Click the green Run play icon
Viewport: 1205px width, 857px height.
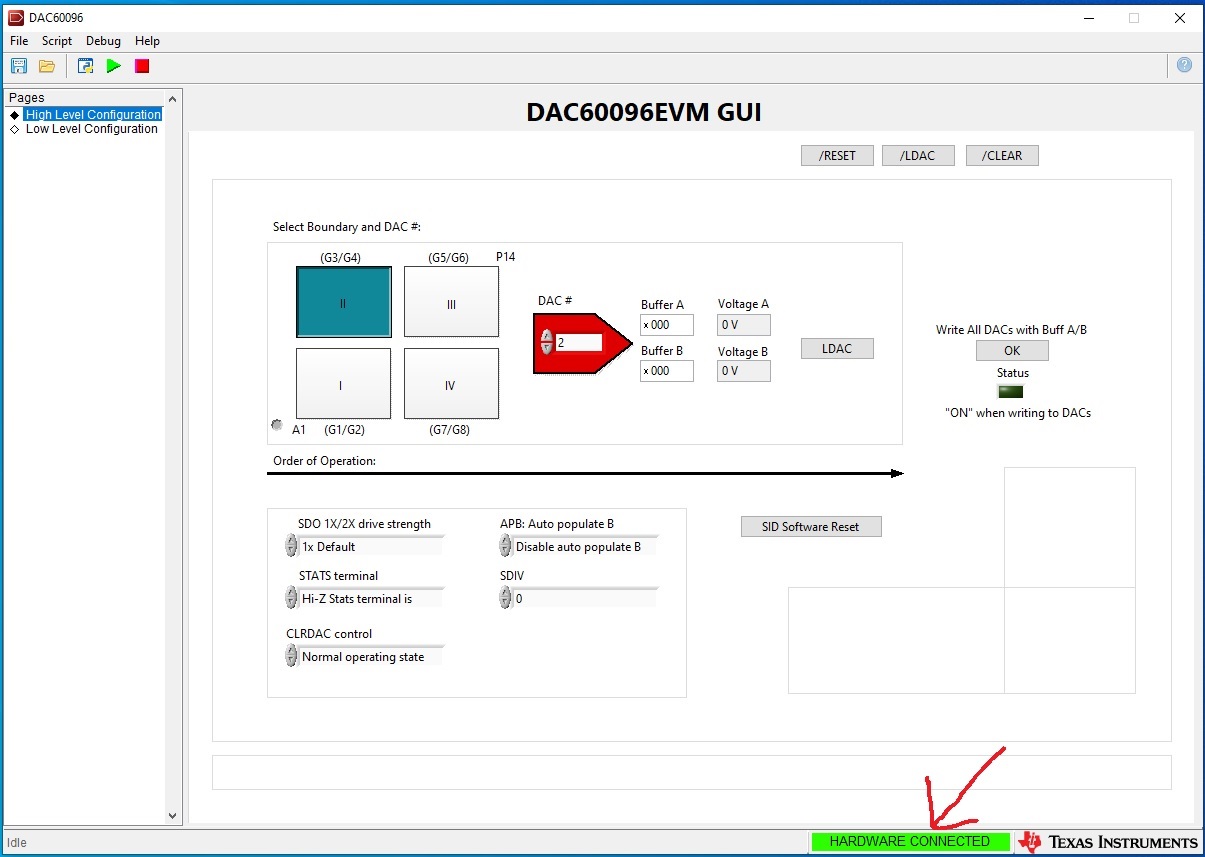click(x=114, y=66)
